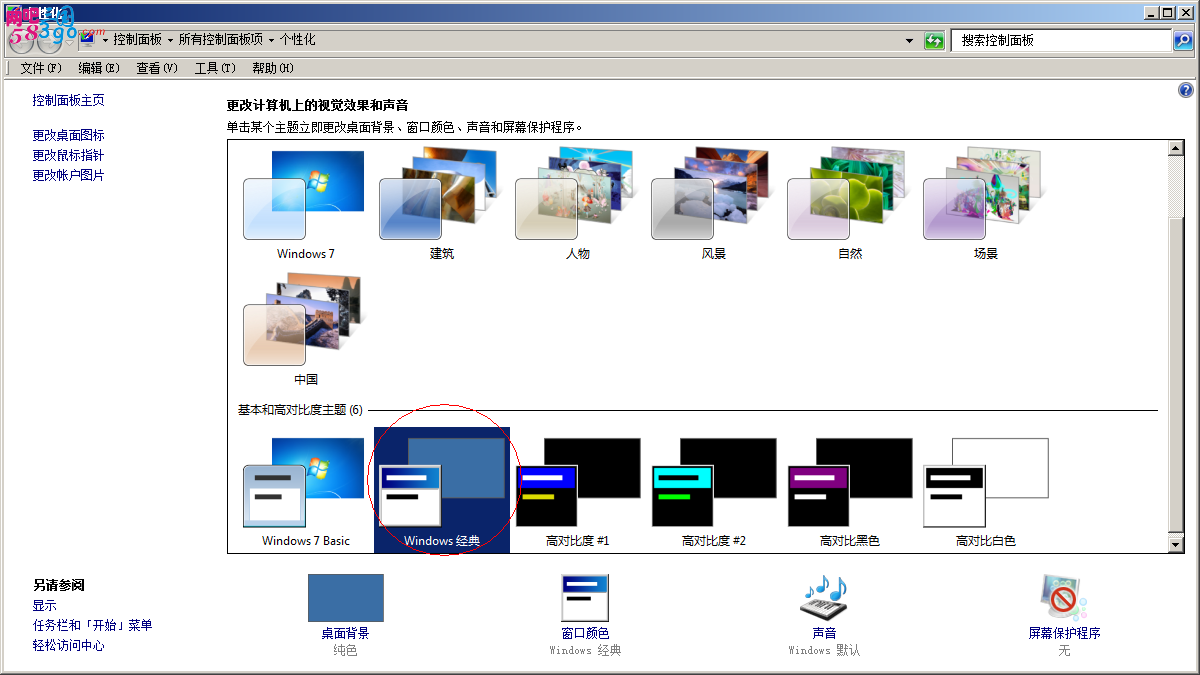Select the 场景 theme
1200x675 pixels.
click(985, 205)
